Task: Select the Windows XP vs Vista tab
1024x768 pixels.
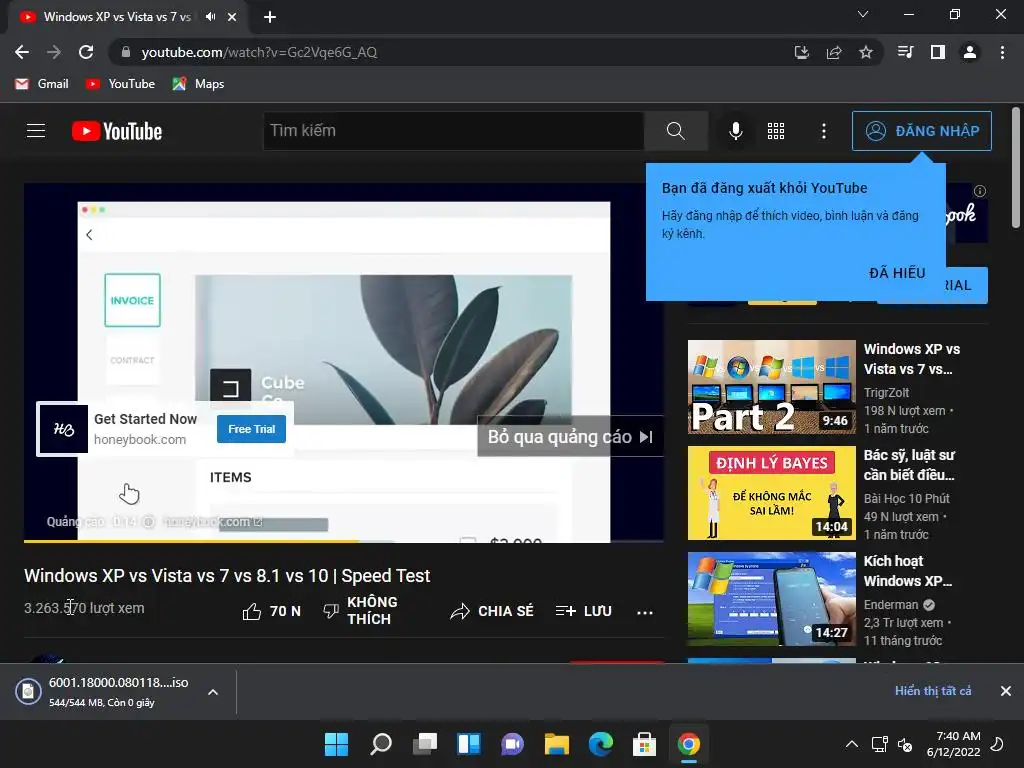Action: (117, 17)
